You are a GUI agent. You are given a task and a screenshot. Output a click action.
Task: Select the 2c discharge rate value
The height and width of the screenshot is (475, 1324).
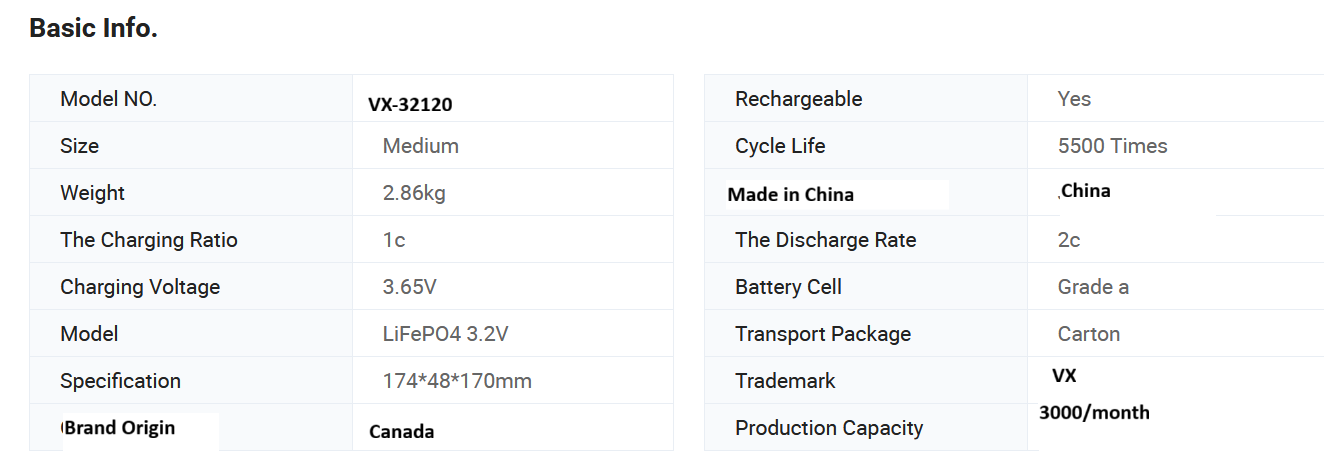tap(1069, 240)
